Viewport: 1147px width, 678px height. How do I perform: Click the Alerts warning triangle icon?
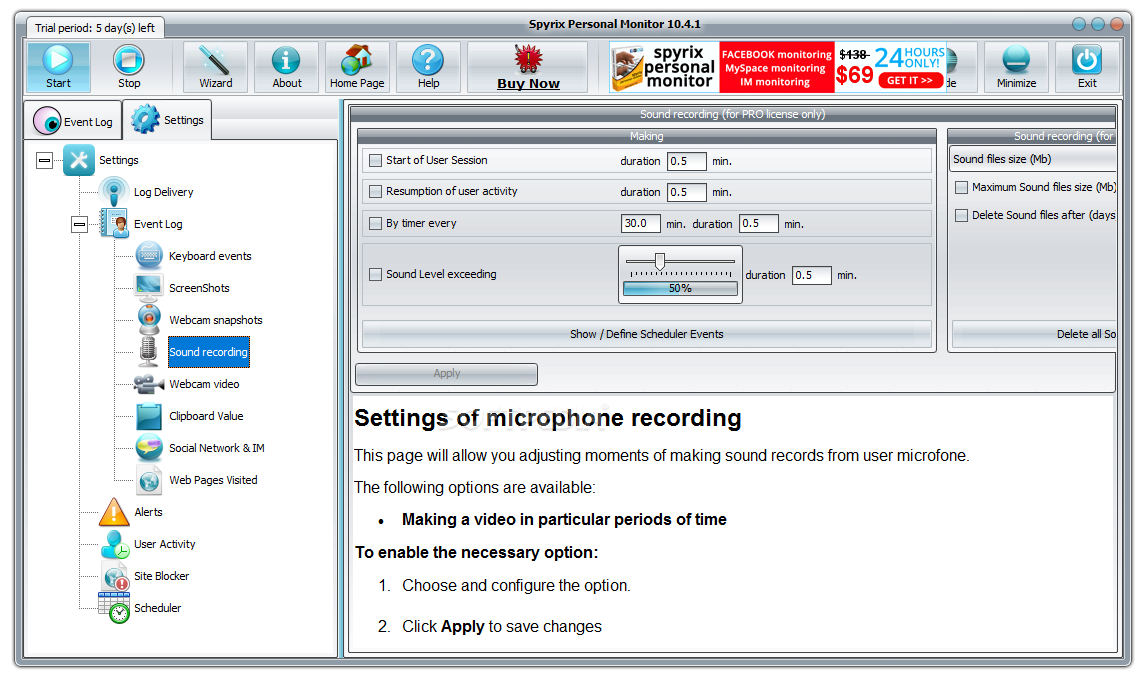[114, 512]
